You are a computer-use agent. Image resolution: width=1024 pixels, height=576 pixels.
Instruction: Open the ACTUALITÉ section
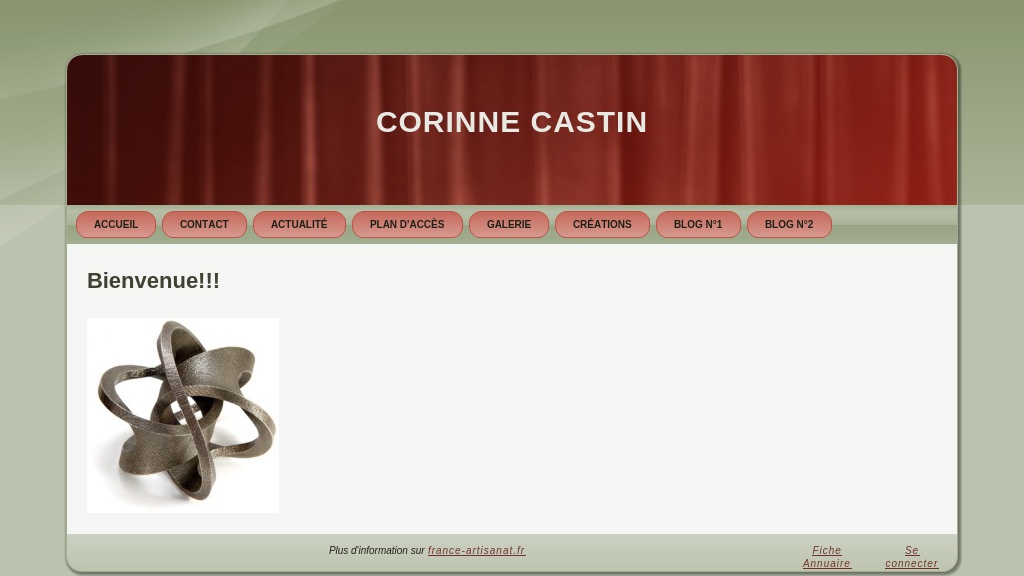pyautogui.click(x=299, y=224)
